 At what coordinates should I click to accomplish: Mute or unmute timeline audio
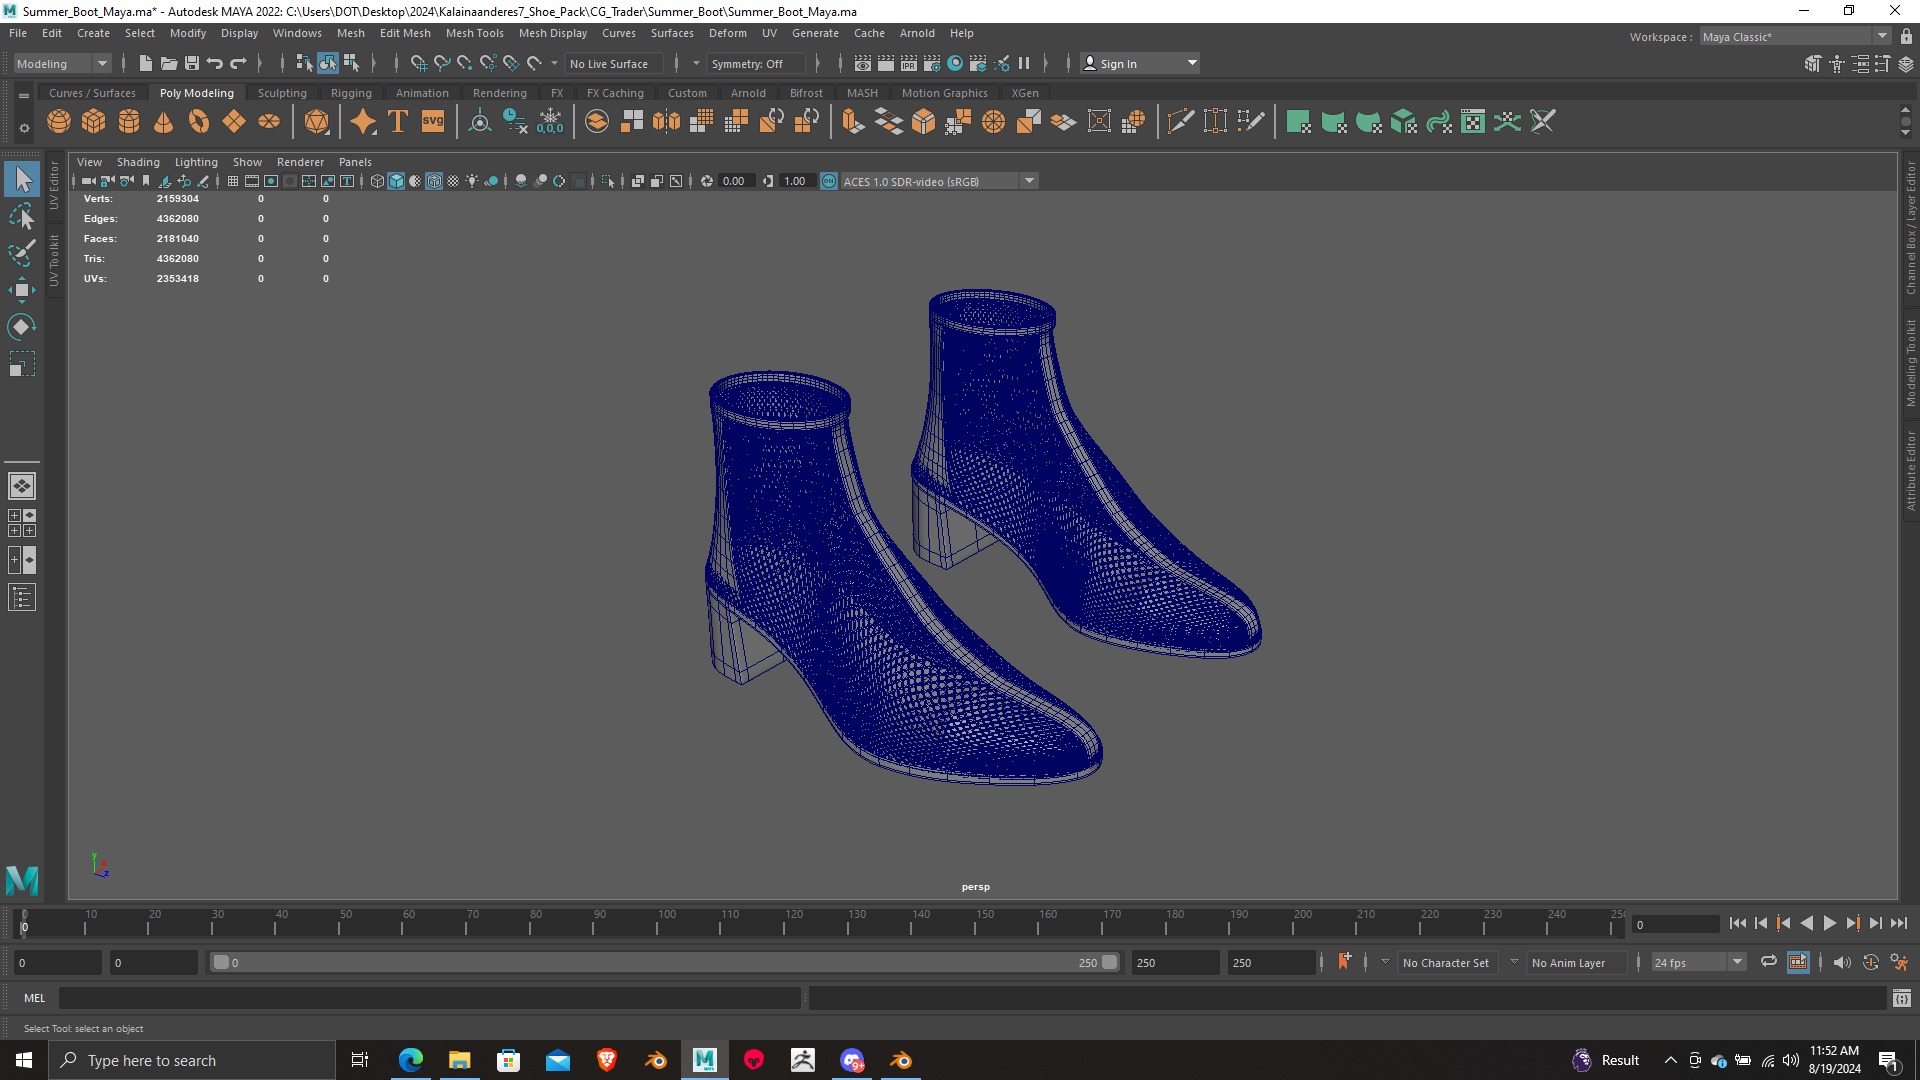click(1842, 962)
